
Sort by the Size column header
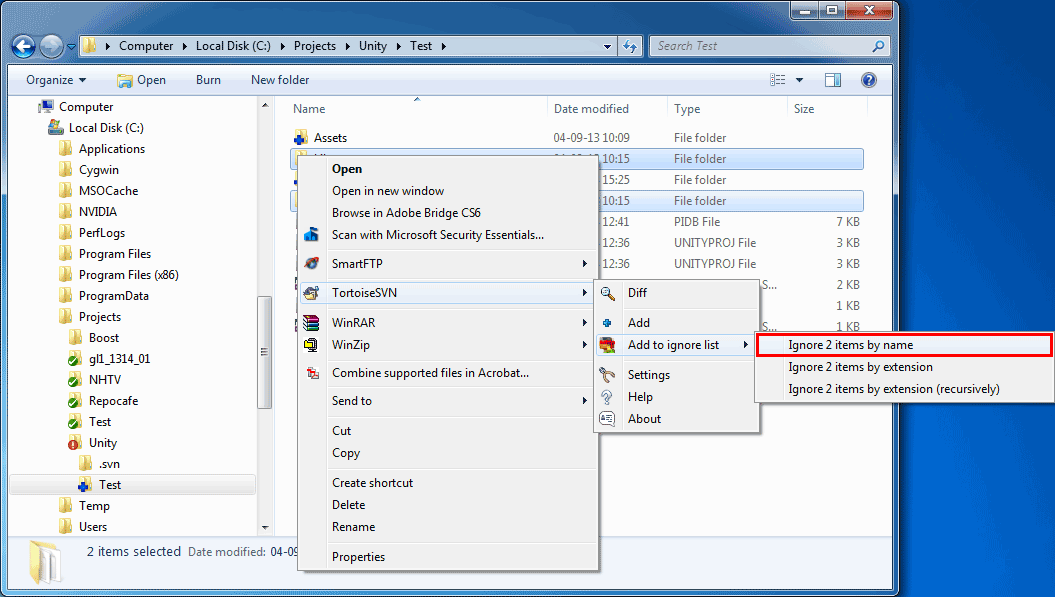(x=803, y=108)
